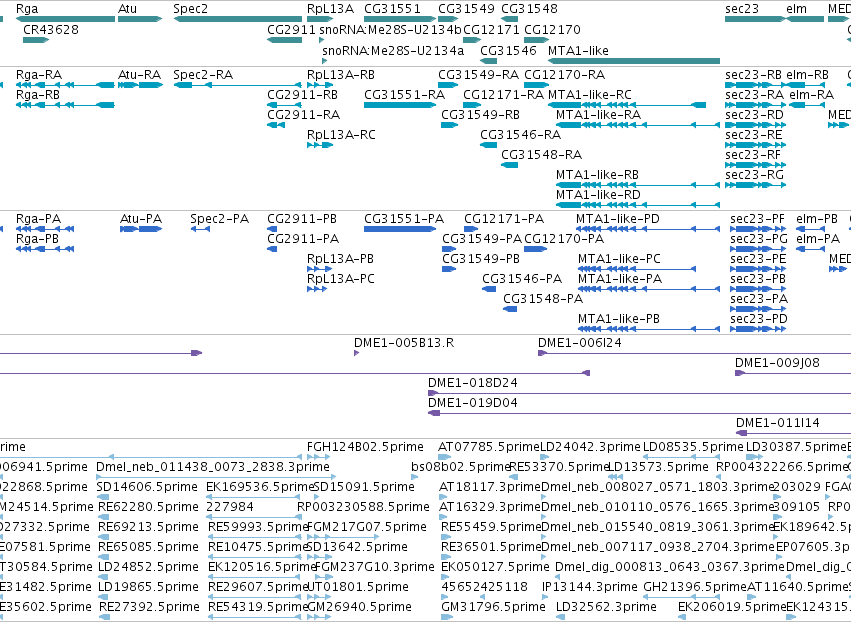Image resolution: width=851 pixels, height=622 pixels.
Task: Open the RpL13A-RC transcript label
Action: 341,134
